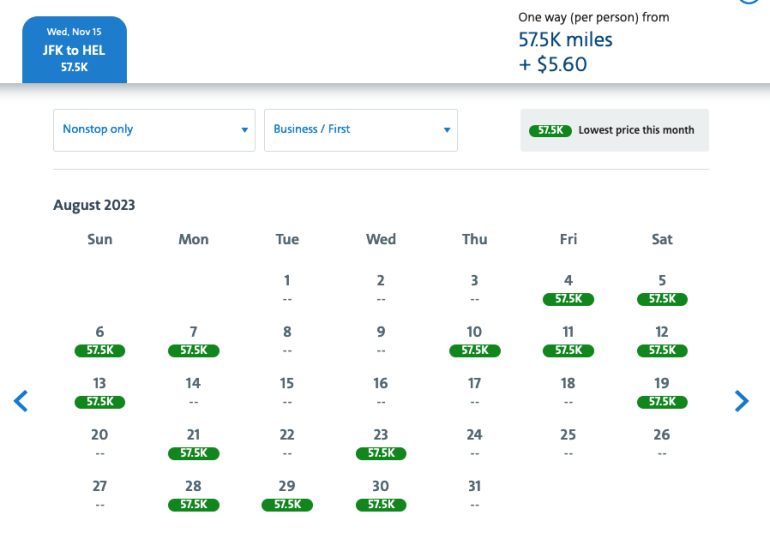
Task: Open the Nonstop only dropdown
Action: click(154, 130)
